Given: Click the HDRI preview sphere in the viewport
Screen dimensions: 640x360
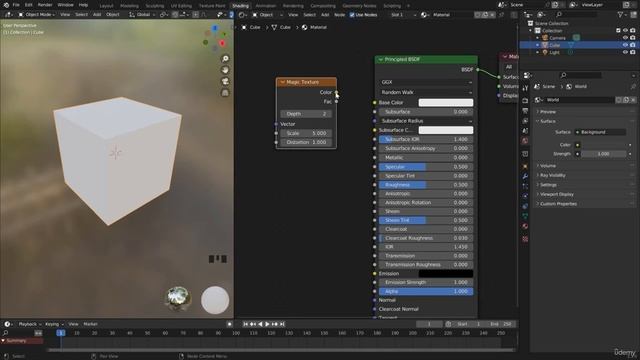Looking at the screenshot, I should (x=178, y=298).
